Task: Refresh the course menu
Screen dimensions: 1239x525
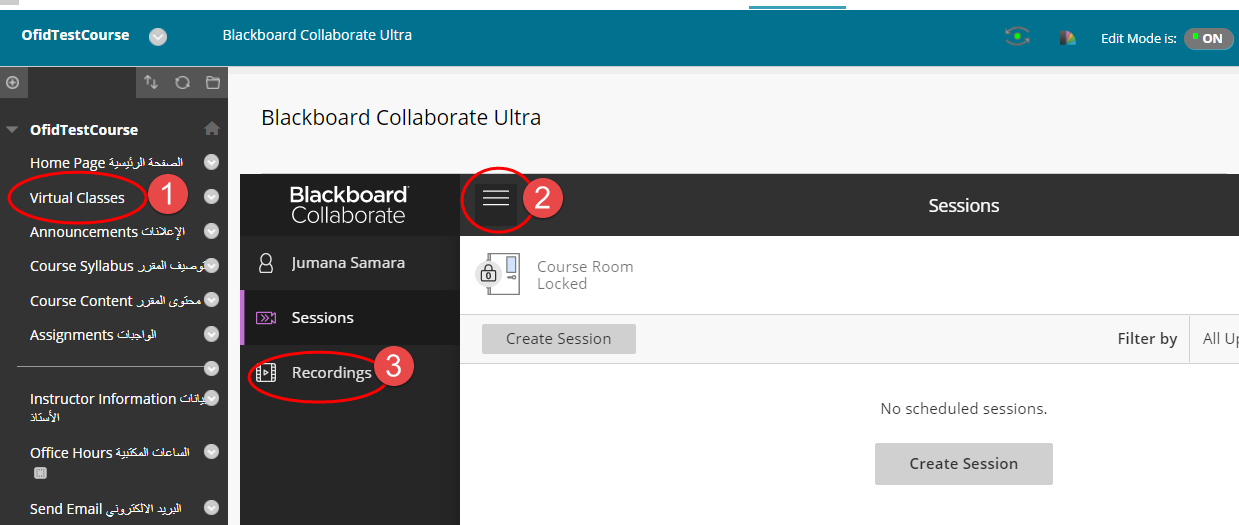Action: pyautogui.click(x=182, y=82)
